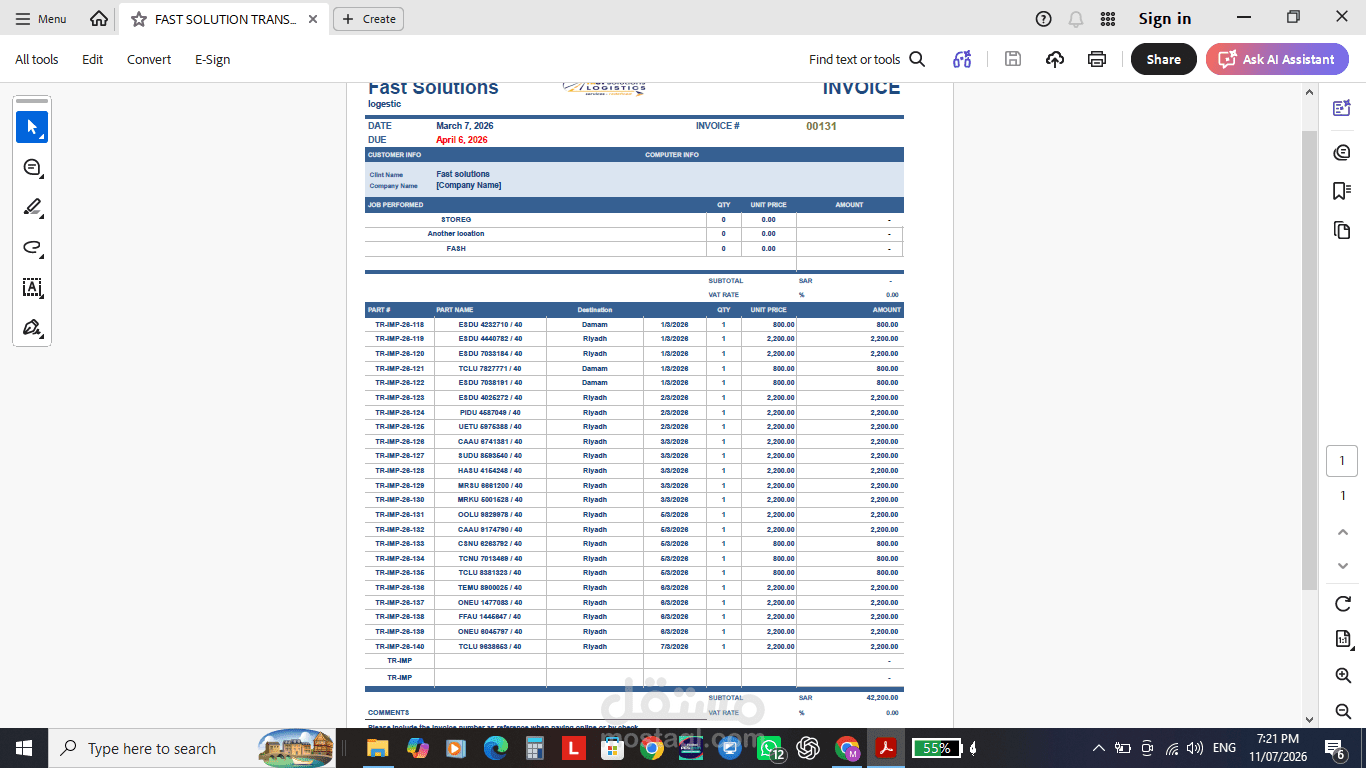Open the Bookmarks panel icon
This screenshot has width=1366, height=768.
tap(1342, 191)
